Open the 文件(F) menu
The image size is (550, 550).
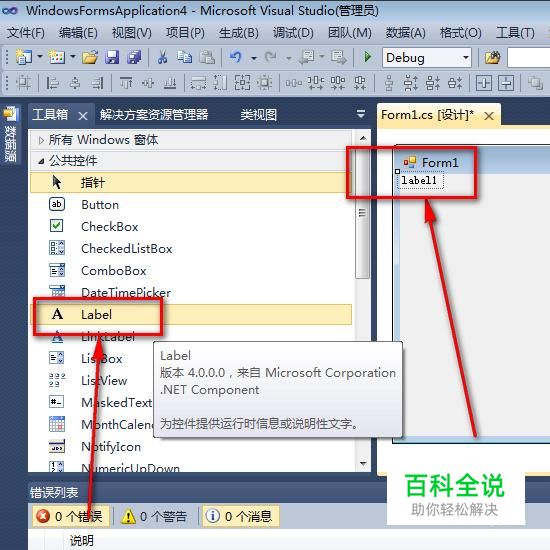26,33
